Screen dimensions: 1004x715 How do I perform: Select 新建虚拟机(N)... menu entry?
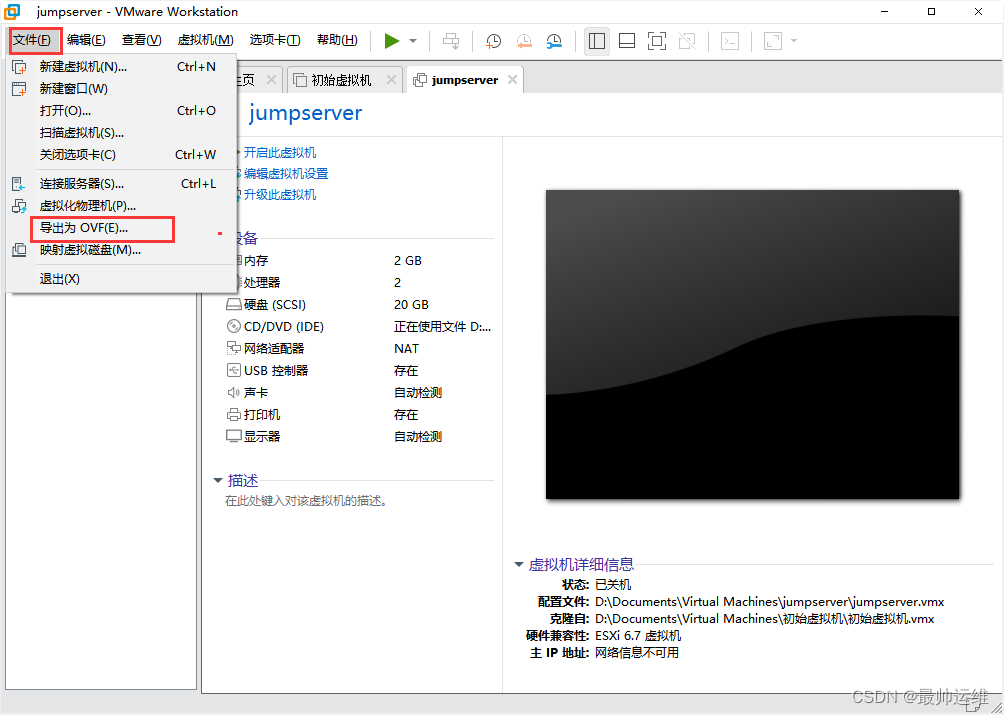point(122,67)
